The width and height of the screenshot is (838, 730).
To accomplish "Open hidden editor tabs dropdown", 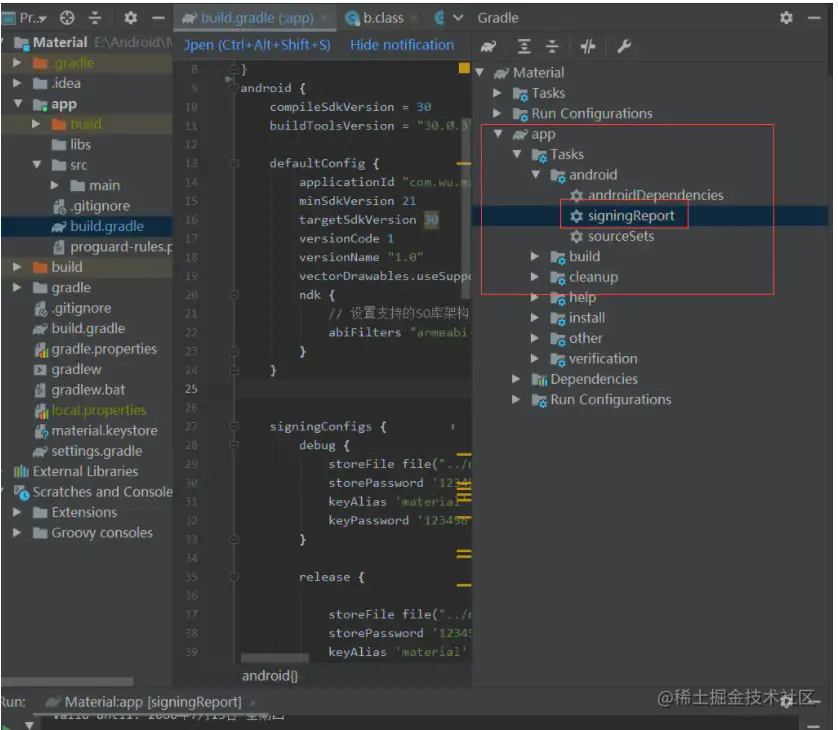I will pyautogui.click(x=458, y=18).
